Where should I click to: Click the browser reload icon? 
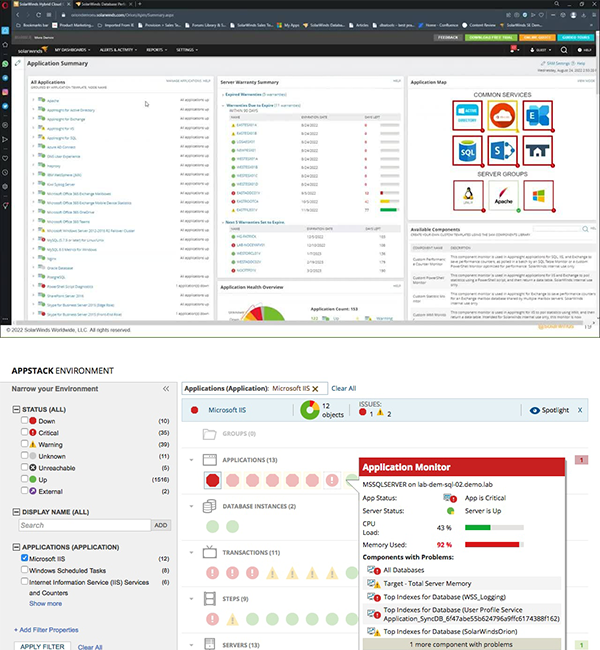tap(38, 15)
